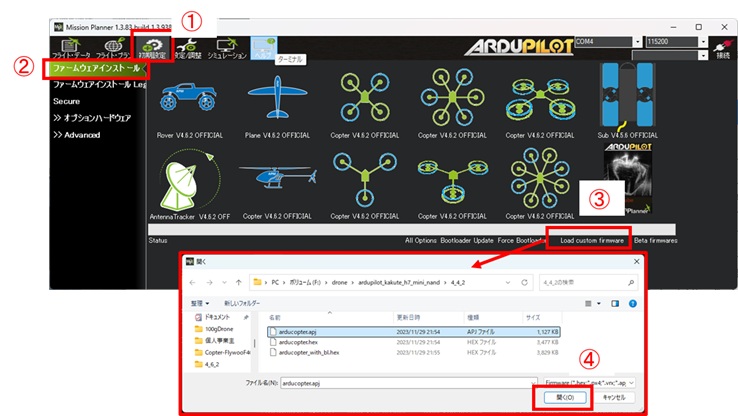Select ファームウェアインストール in the left menu
The height and width of the screenshot is (416, 738).
[97, 69]
